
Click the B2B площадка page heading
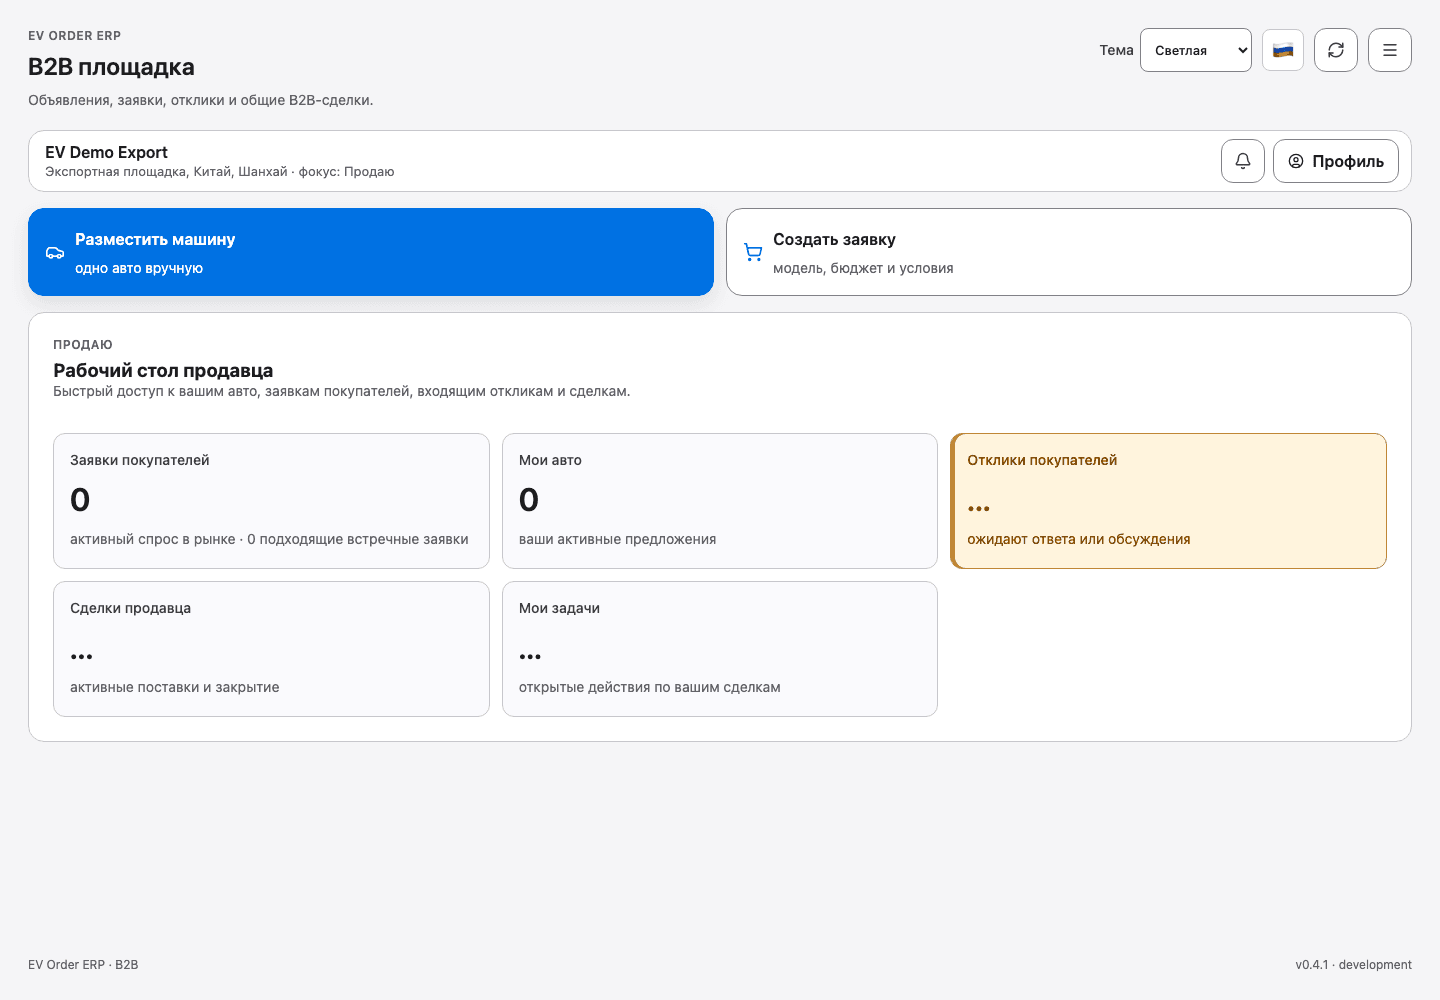[x=111, y=67]
